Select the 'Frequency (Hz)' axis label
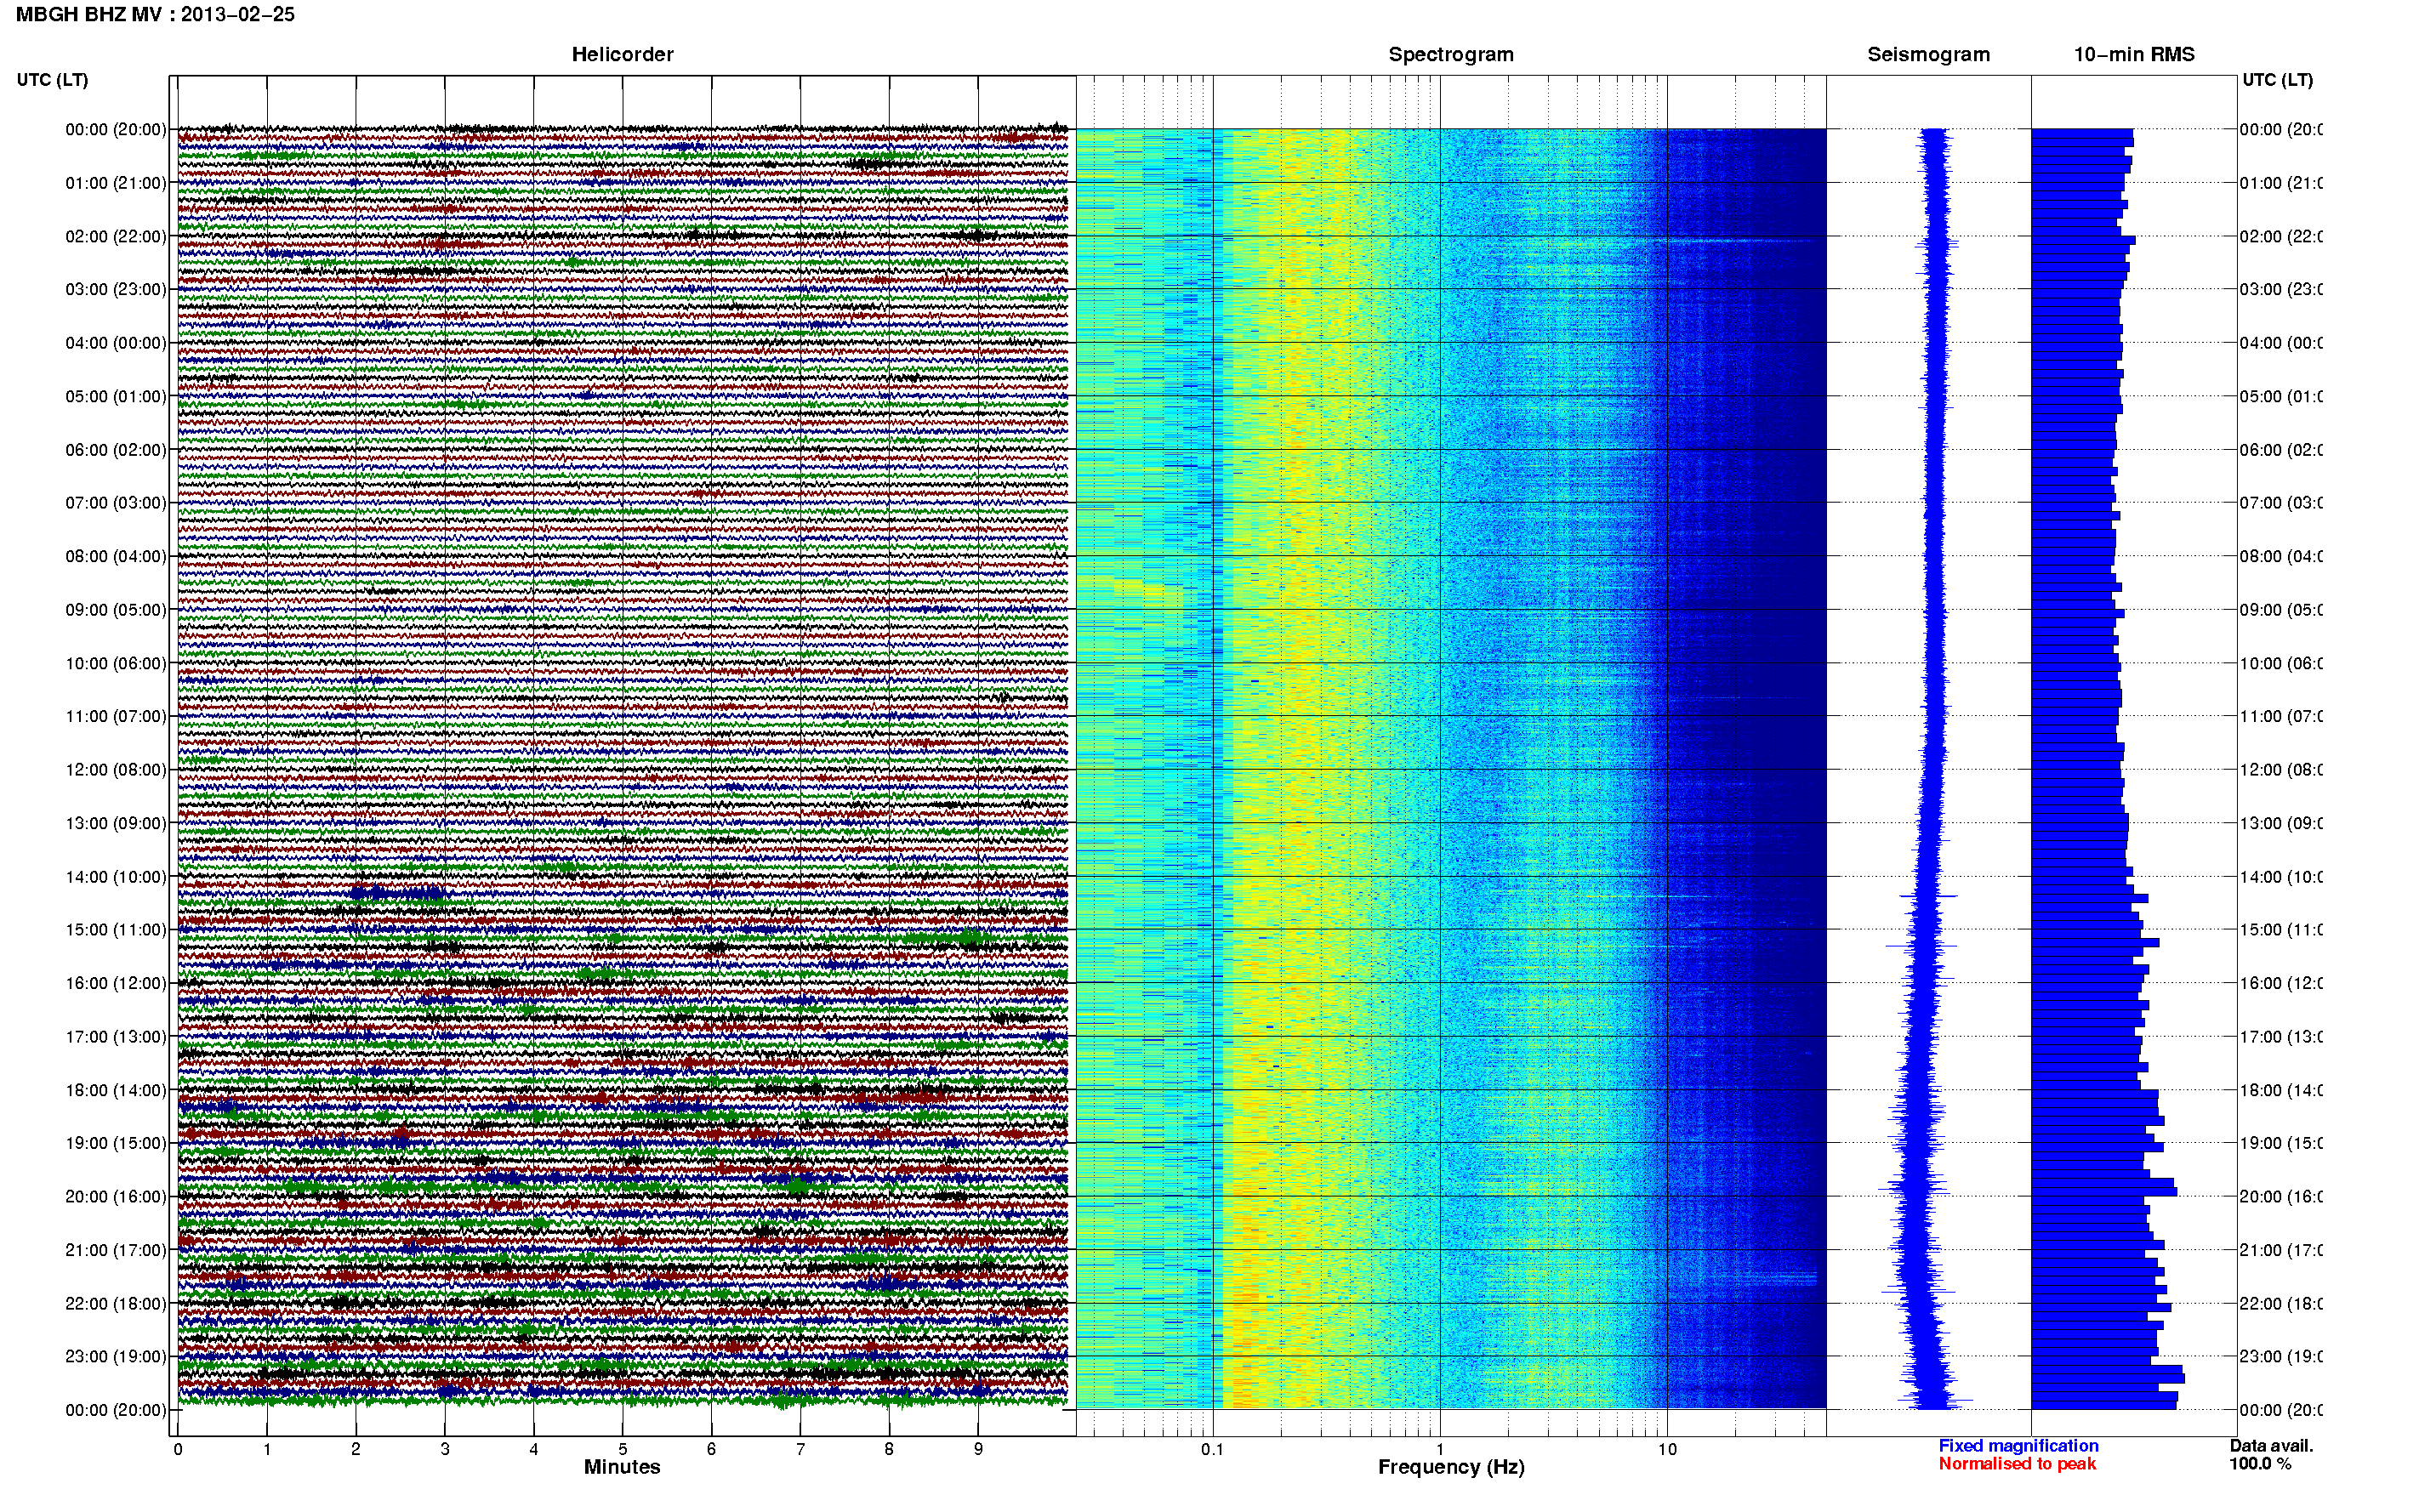2419x1512 pixels. 1451,1467
